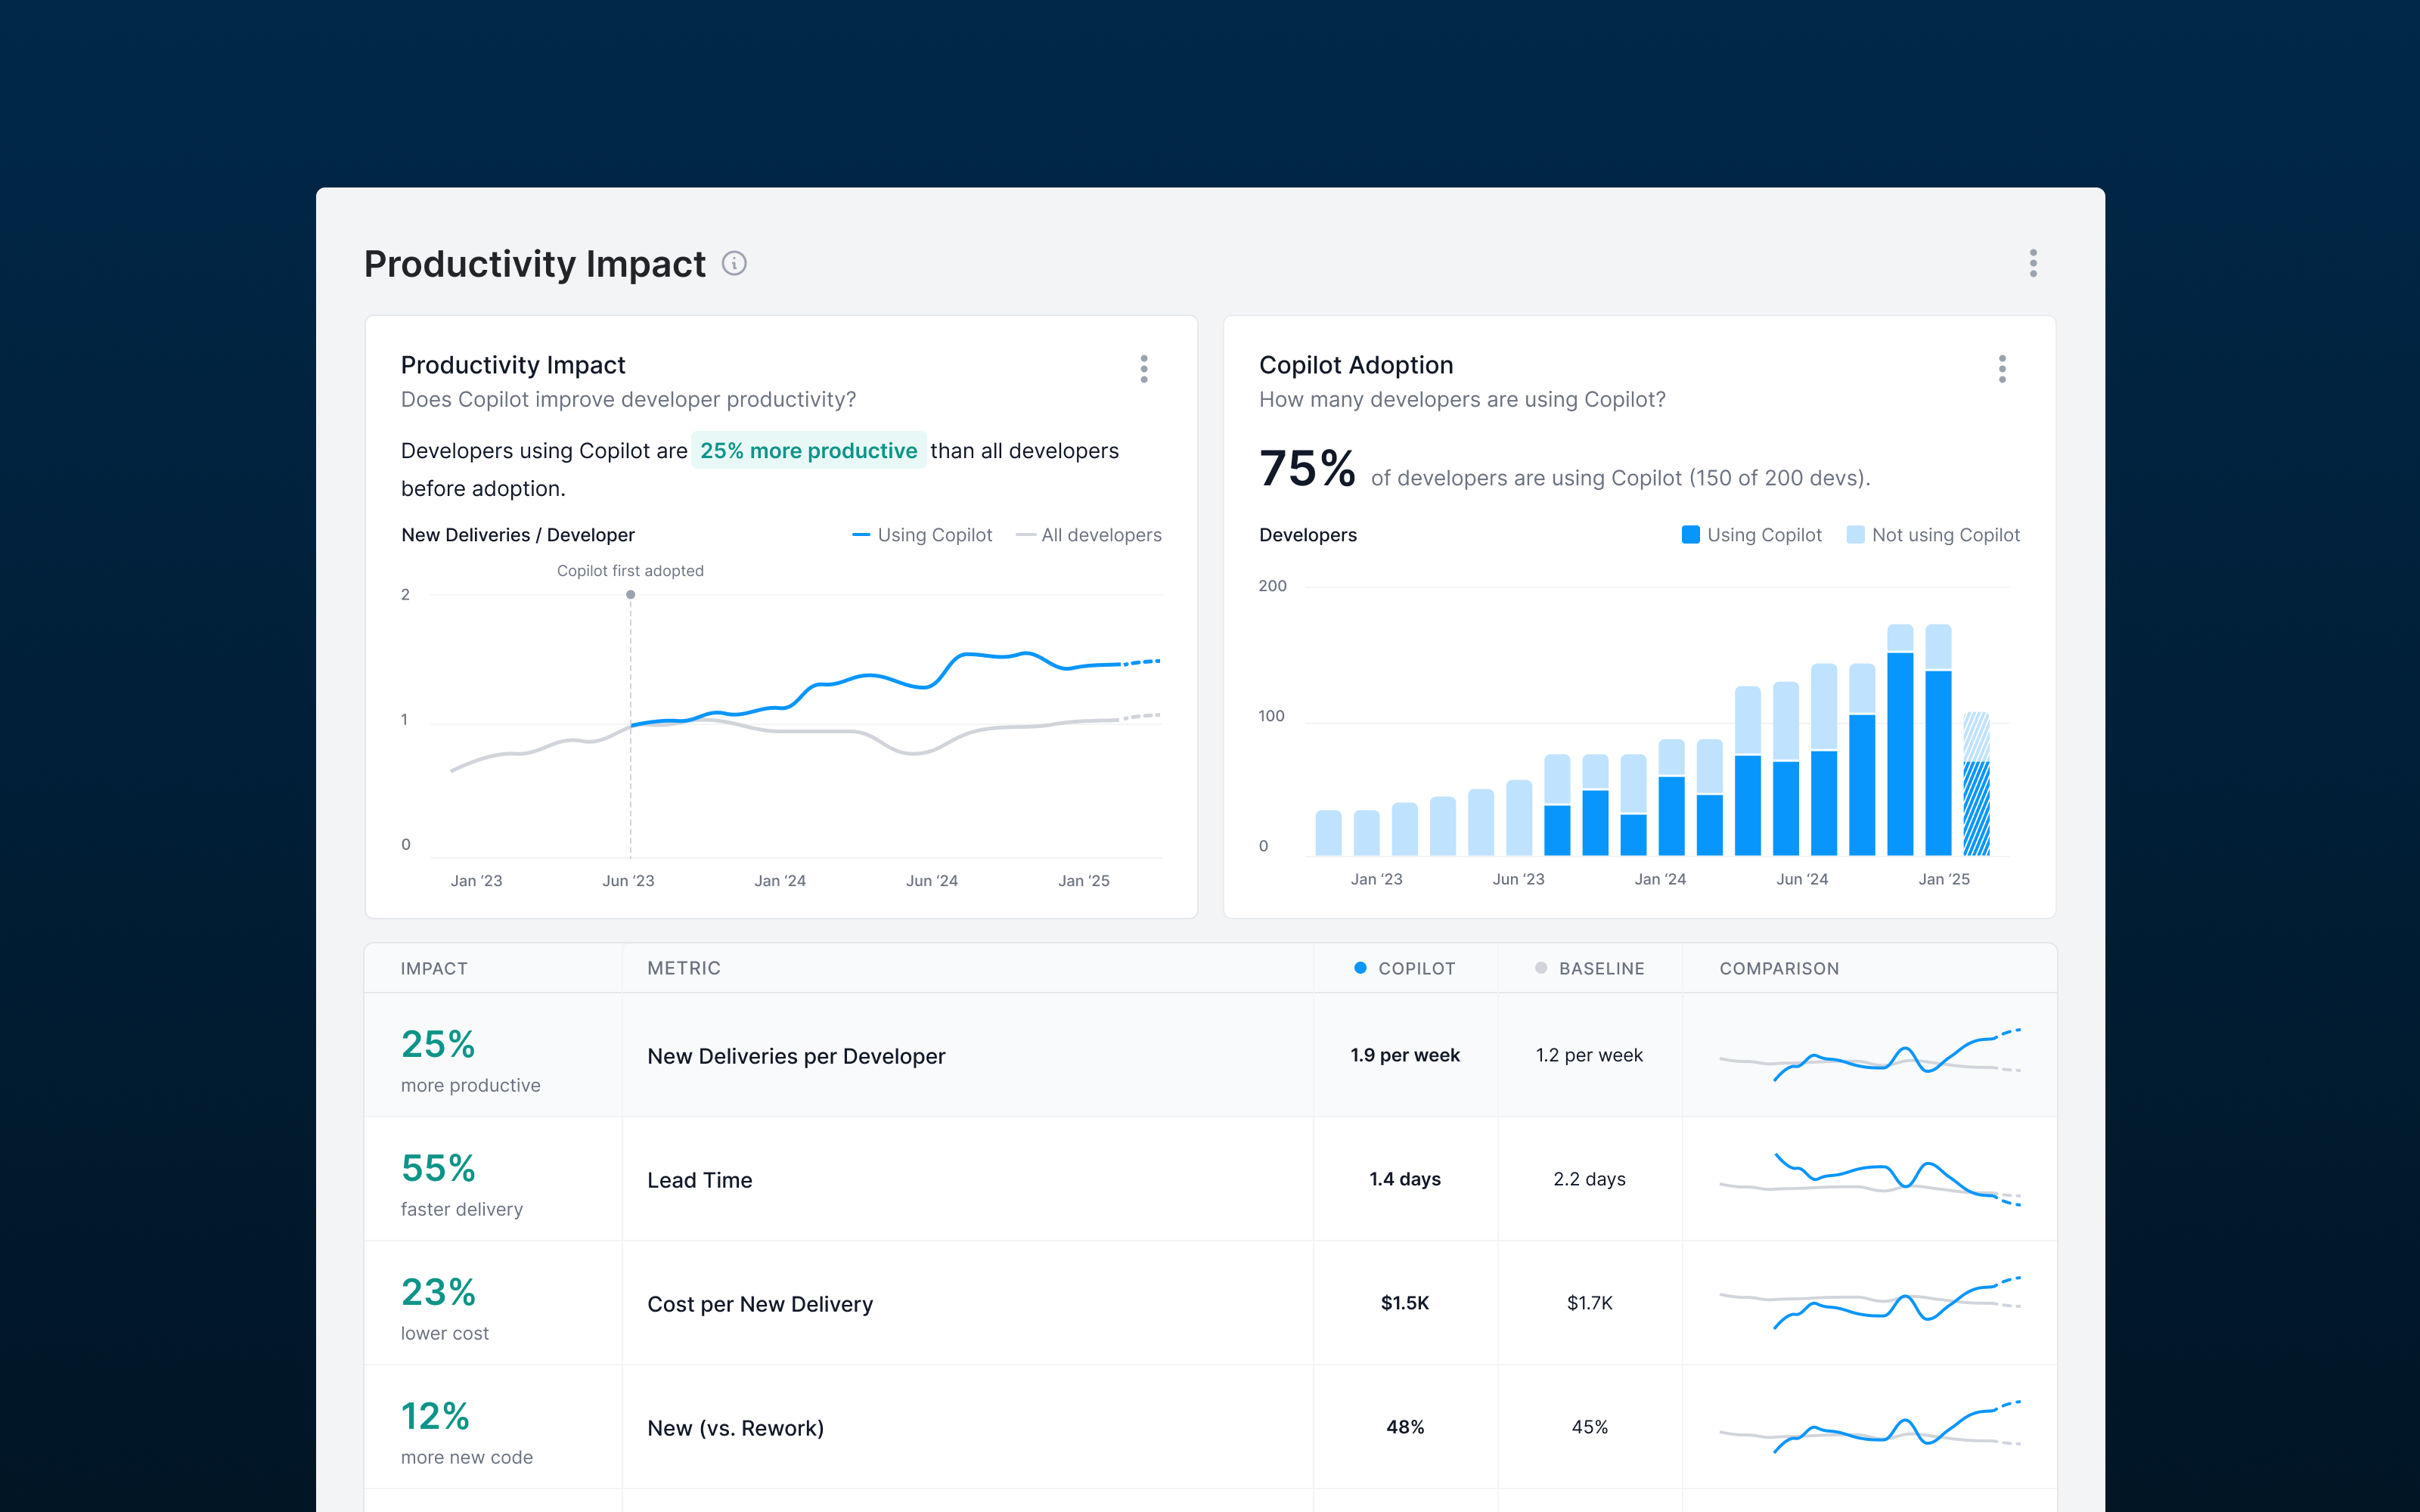
Task: Click the New (vs. Rework) metric row
Action: [x=735, y=1428]
